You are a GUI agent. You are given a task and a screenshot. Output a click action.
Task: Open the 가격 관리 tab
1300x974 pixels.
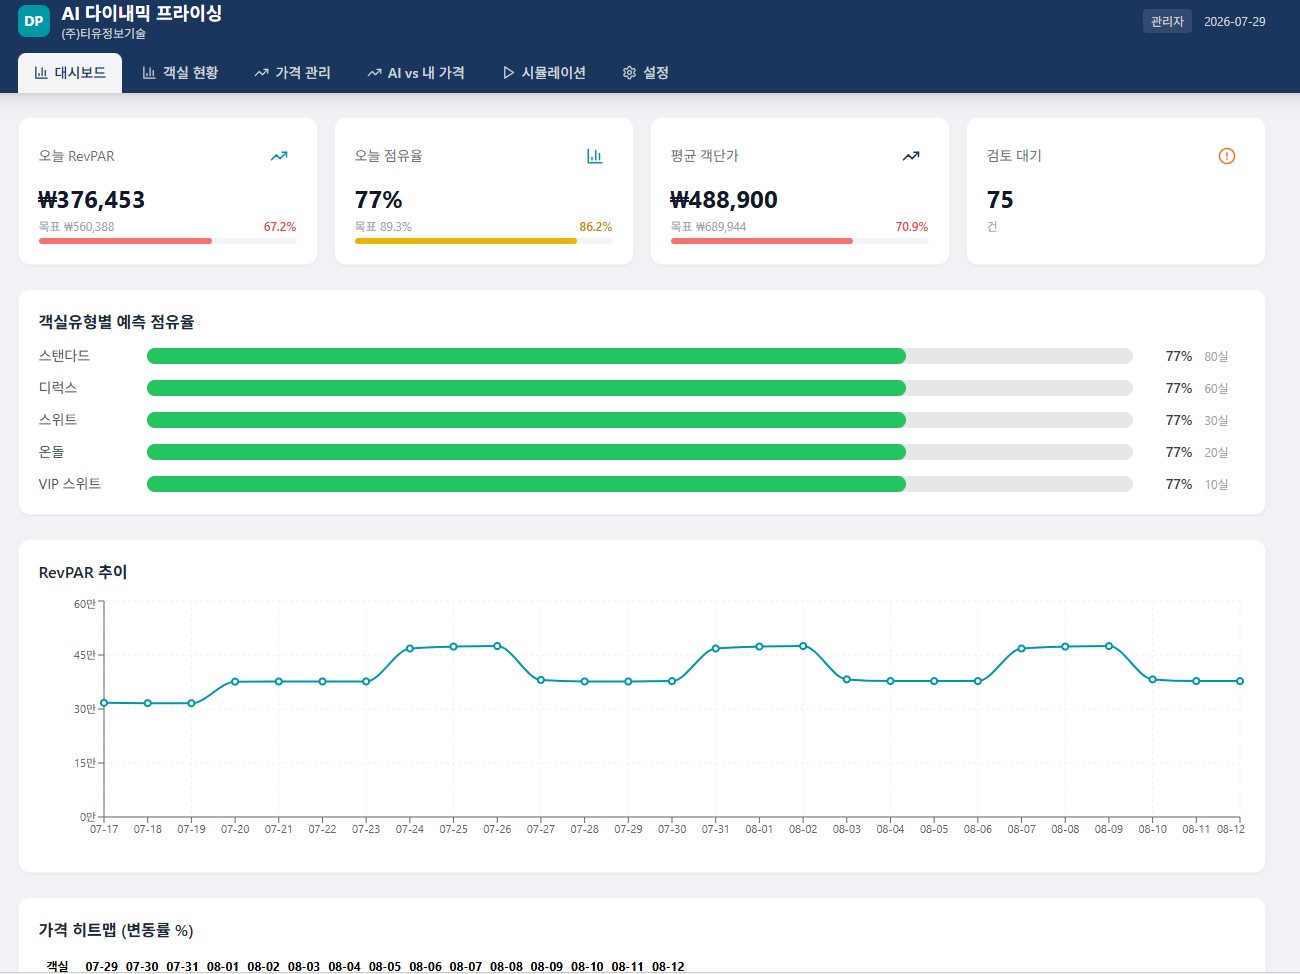coord(292,73)
